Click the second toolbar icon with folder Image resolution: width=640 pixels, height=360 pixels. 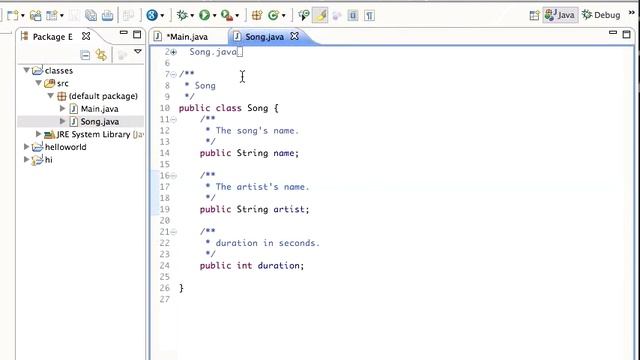[36, 16]
